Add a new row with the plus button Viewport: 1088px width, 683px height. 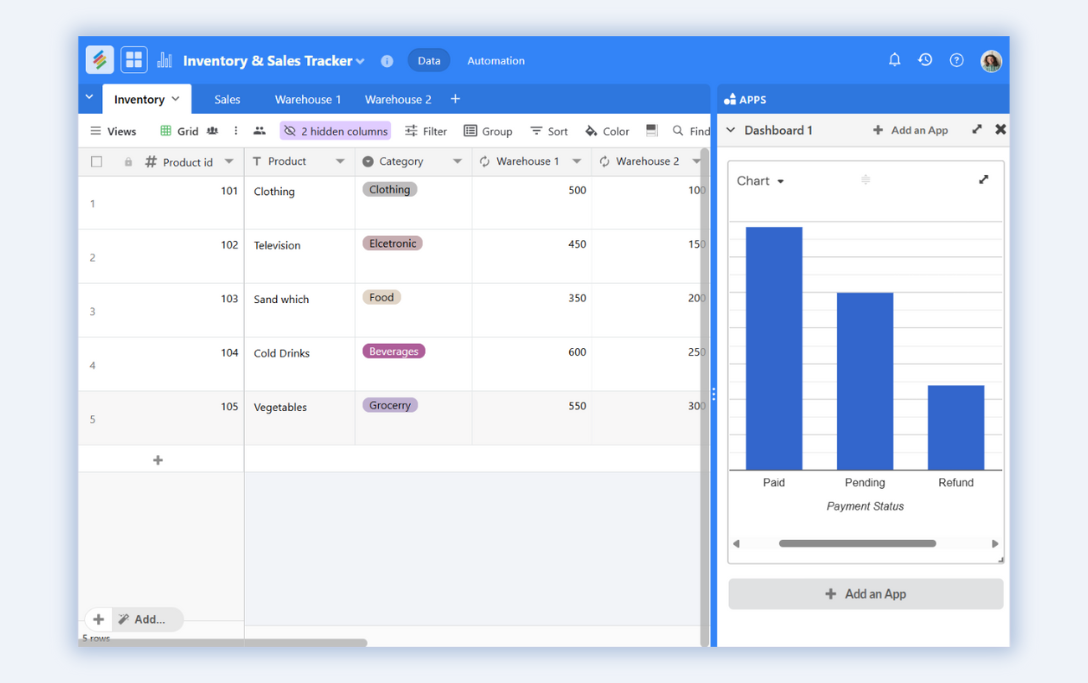(x=157, y=460)
